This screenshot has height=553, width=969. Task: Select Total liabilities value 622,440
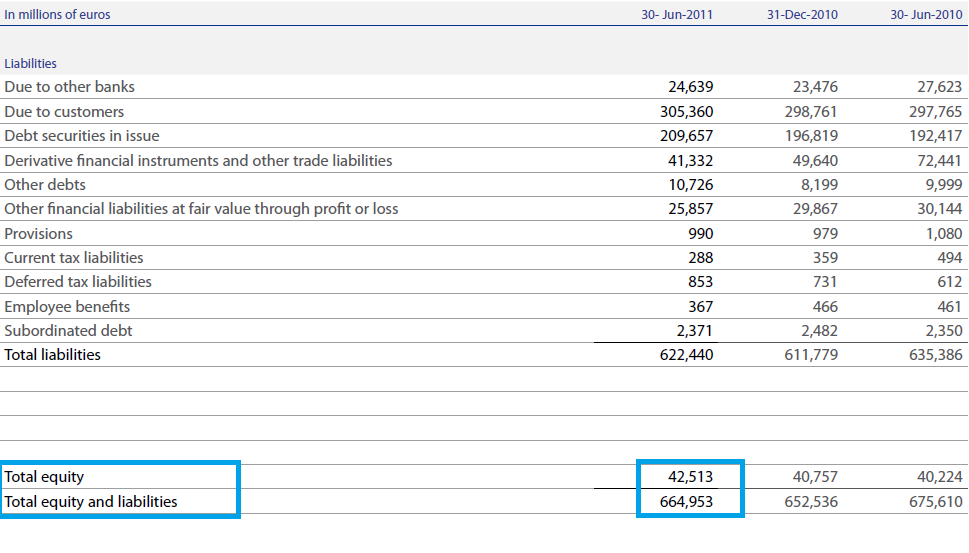click(x=687, y=355)
